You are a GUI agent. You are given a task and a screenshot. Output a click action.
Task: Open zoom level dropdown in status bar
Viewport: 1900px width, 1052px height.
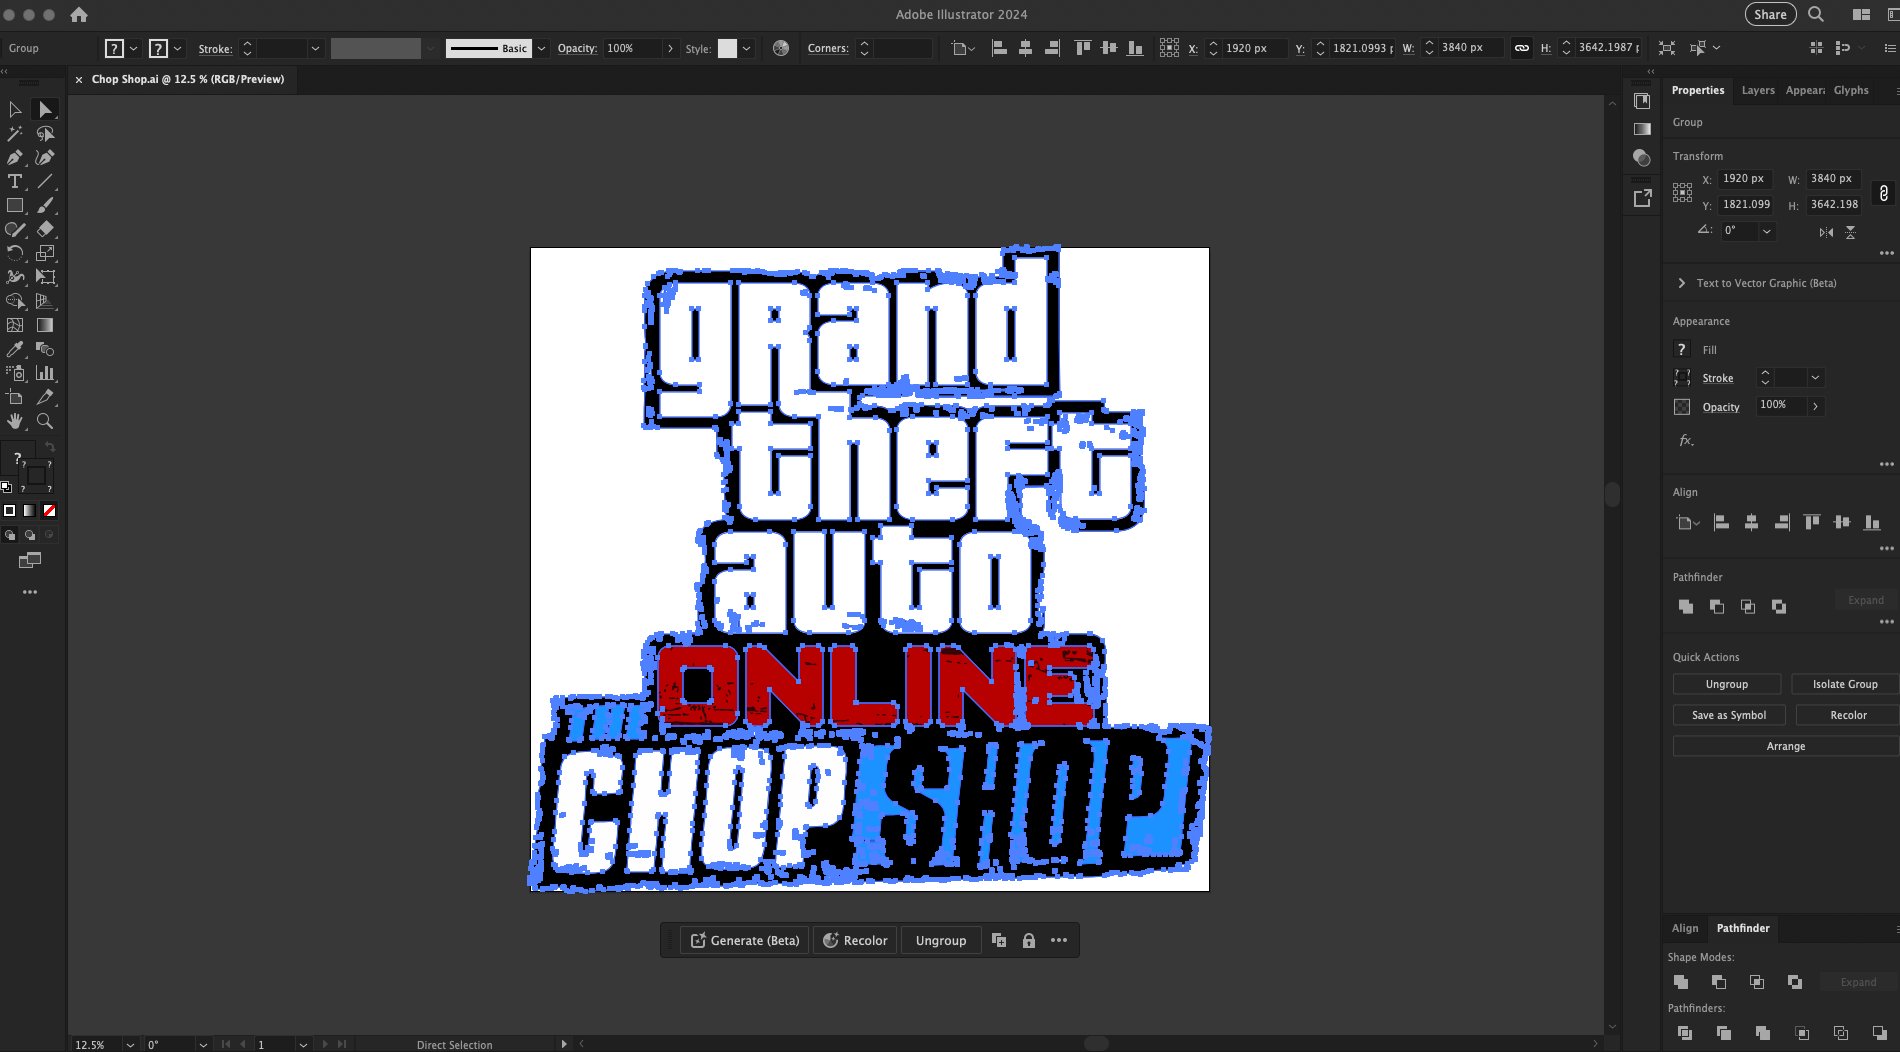point(130,1044)
